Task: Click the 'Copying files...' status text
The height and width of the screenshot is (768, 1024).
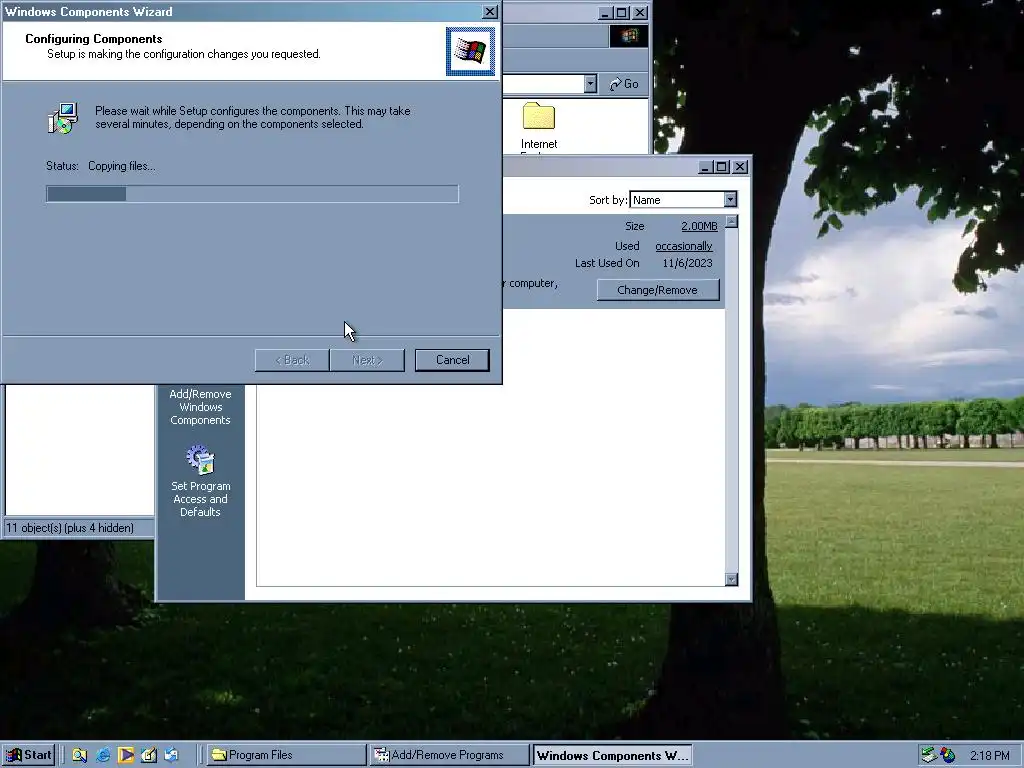Action: pyautogui.click(x=121, y=166)
